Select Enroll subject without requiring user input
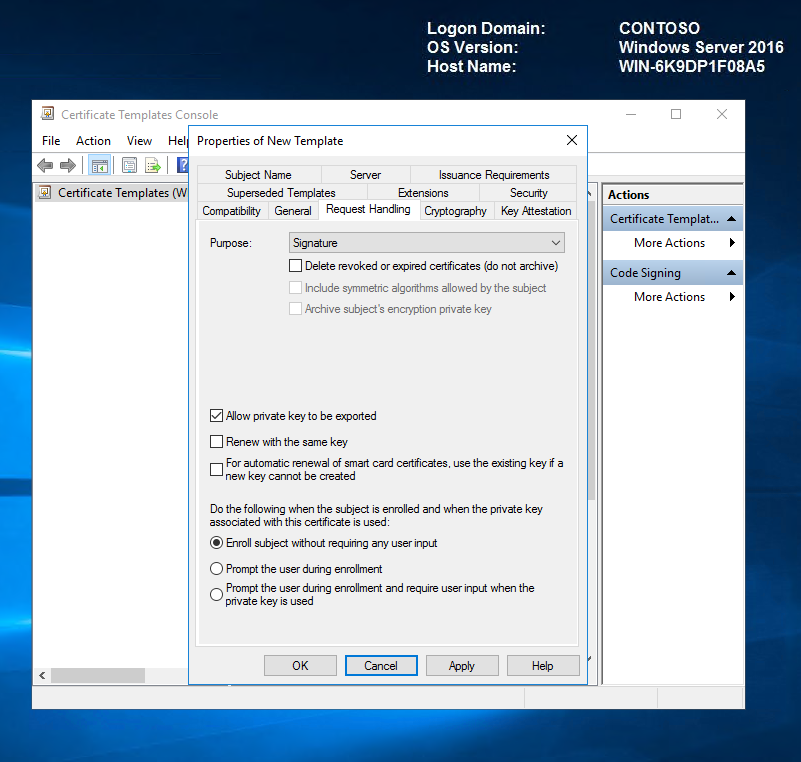Image resolution: width=801 pixels, height=762 pixels. click(217, 542)
